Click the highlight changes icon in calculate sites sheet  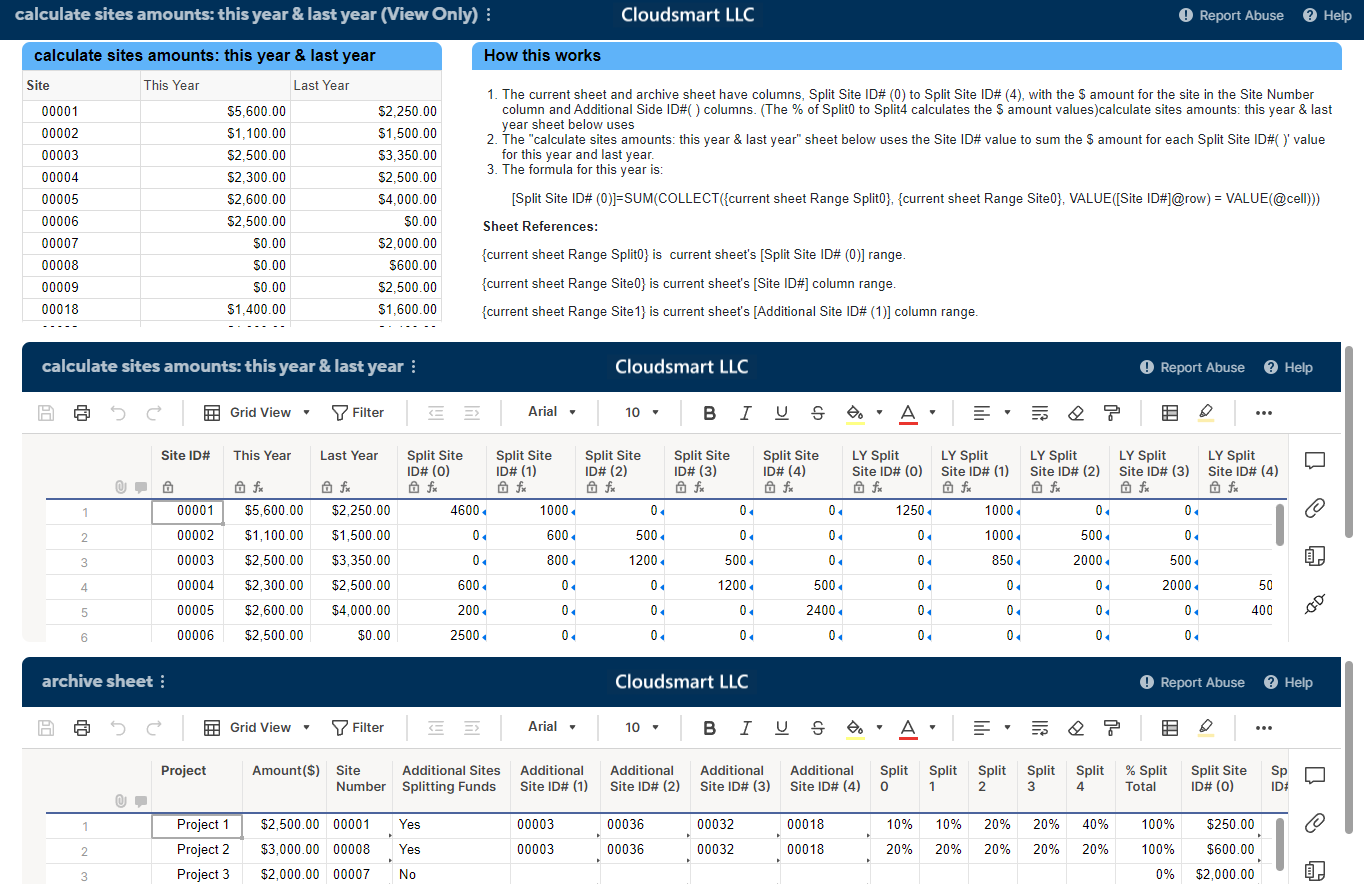(x=1206, y=413)
